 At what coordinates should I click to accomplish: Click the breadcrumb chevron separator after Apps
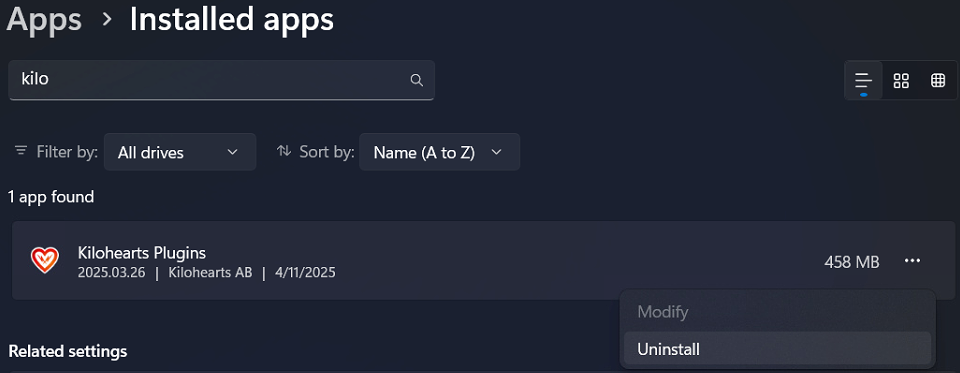pos(107,20)
